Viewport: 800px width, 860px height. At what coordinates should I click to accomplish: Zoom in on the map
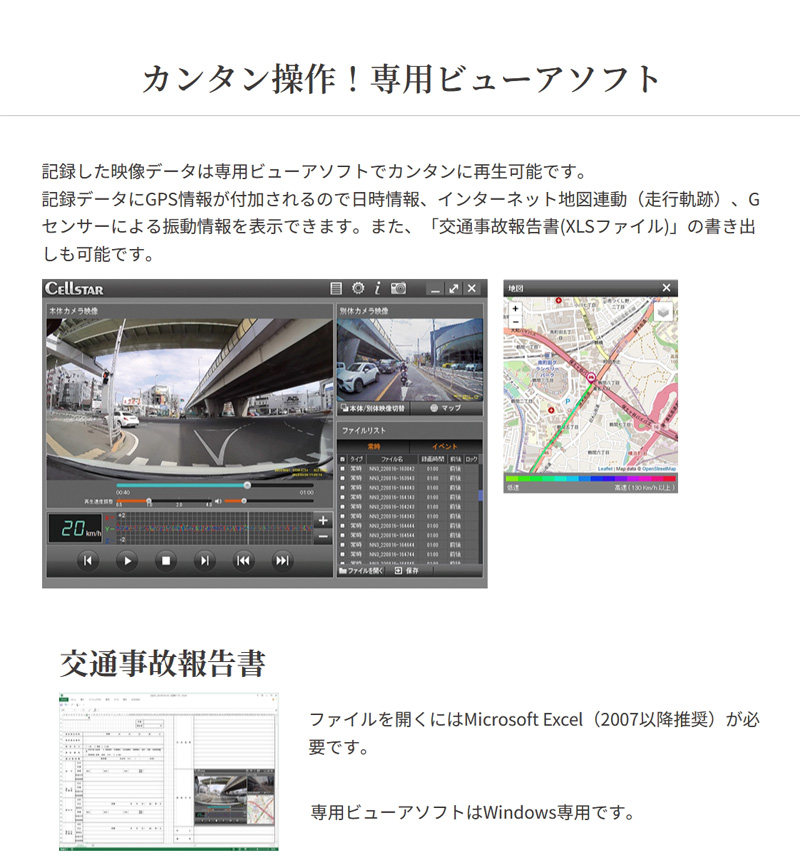click(515, 309)
